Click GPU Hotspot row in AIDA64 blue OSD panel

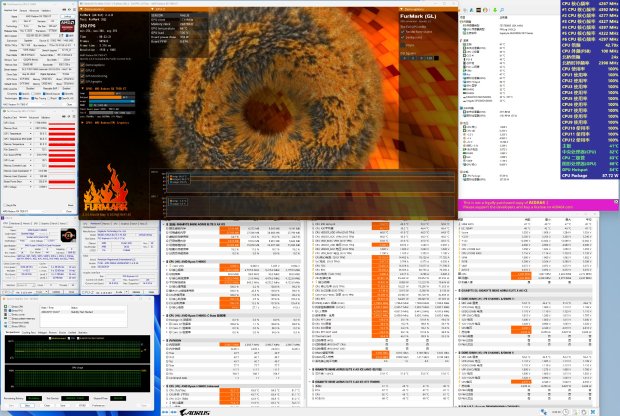(590, 169)
